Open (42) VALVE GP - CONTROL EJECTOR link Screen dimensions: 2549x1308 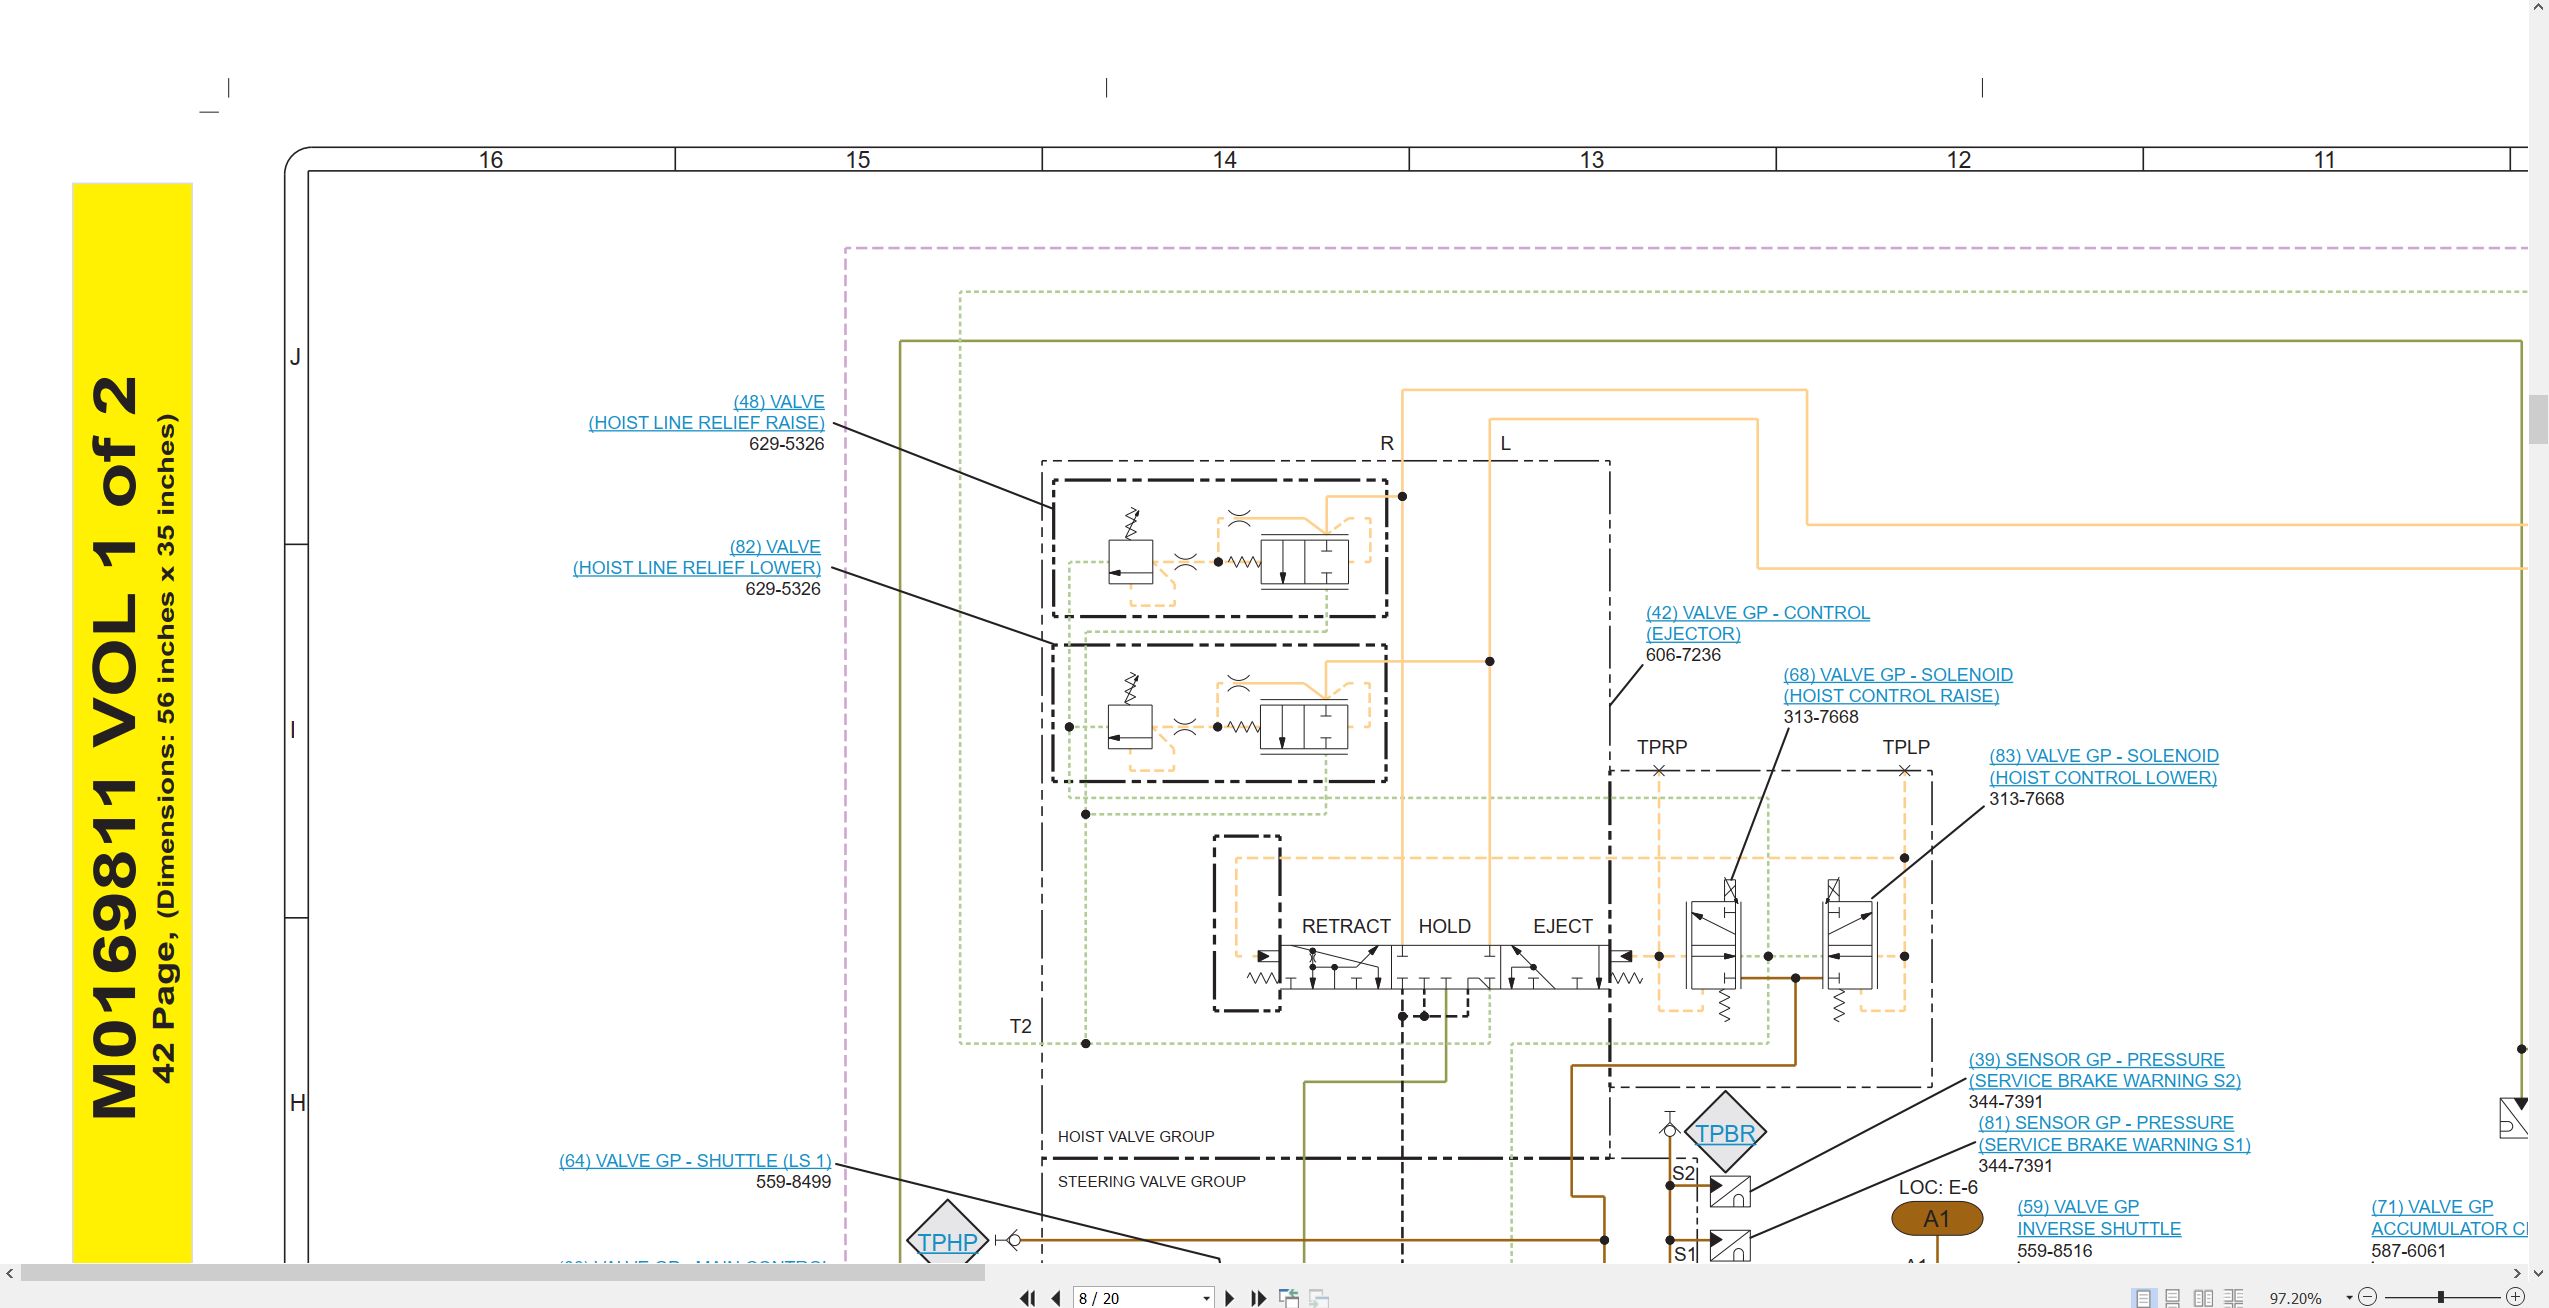(1757, 623)
